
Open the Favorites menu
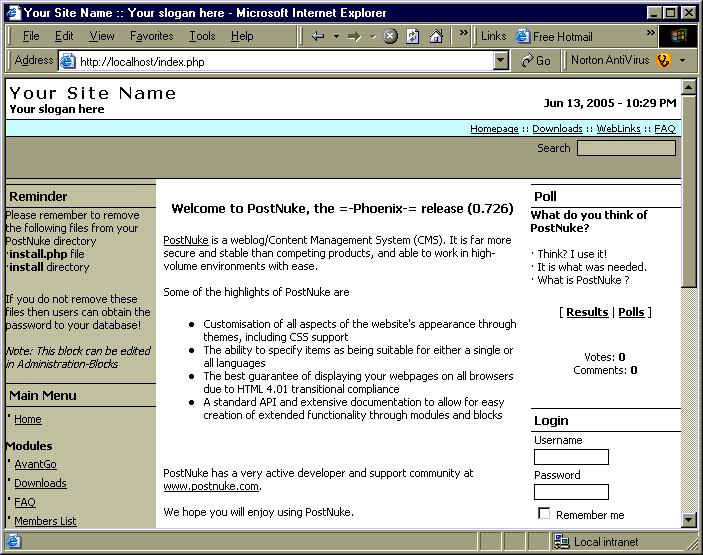151,36
